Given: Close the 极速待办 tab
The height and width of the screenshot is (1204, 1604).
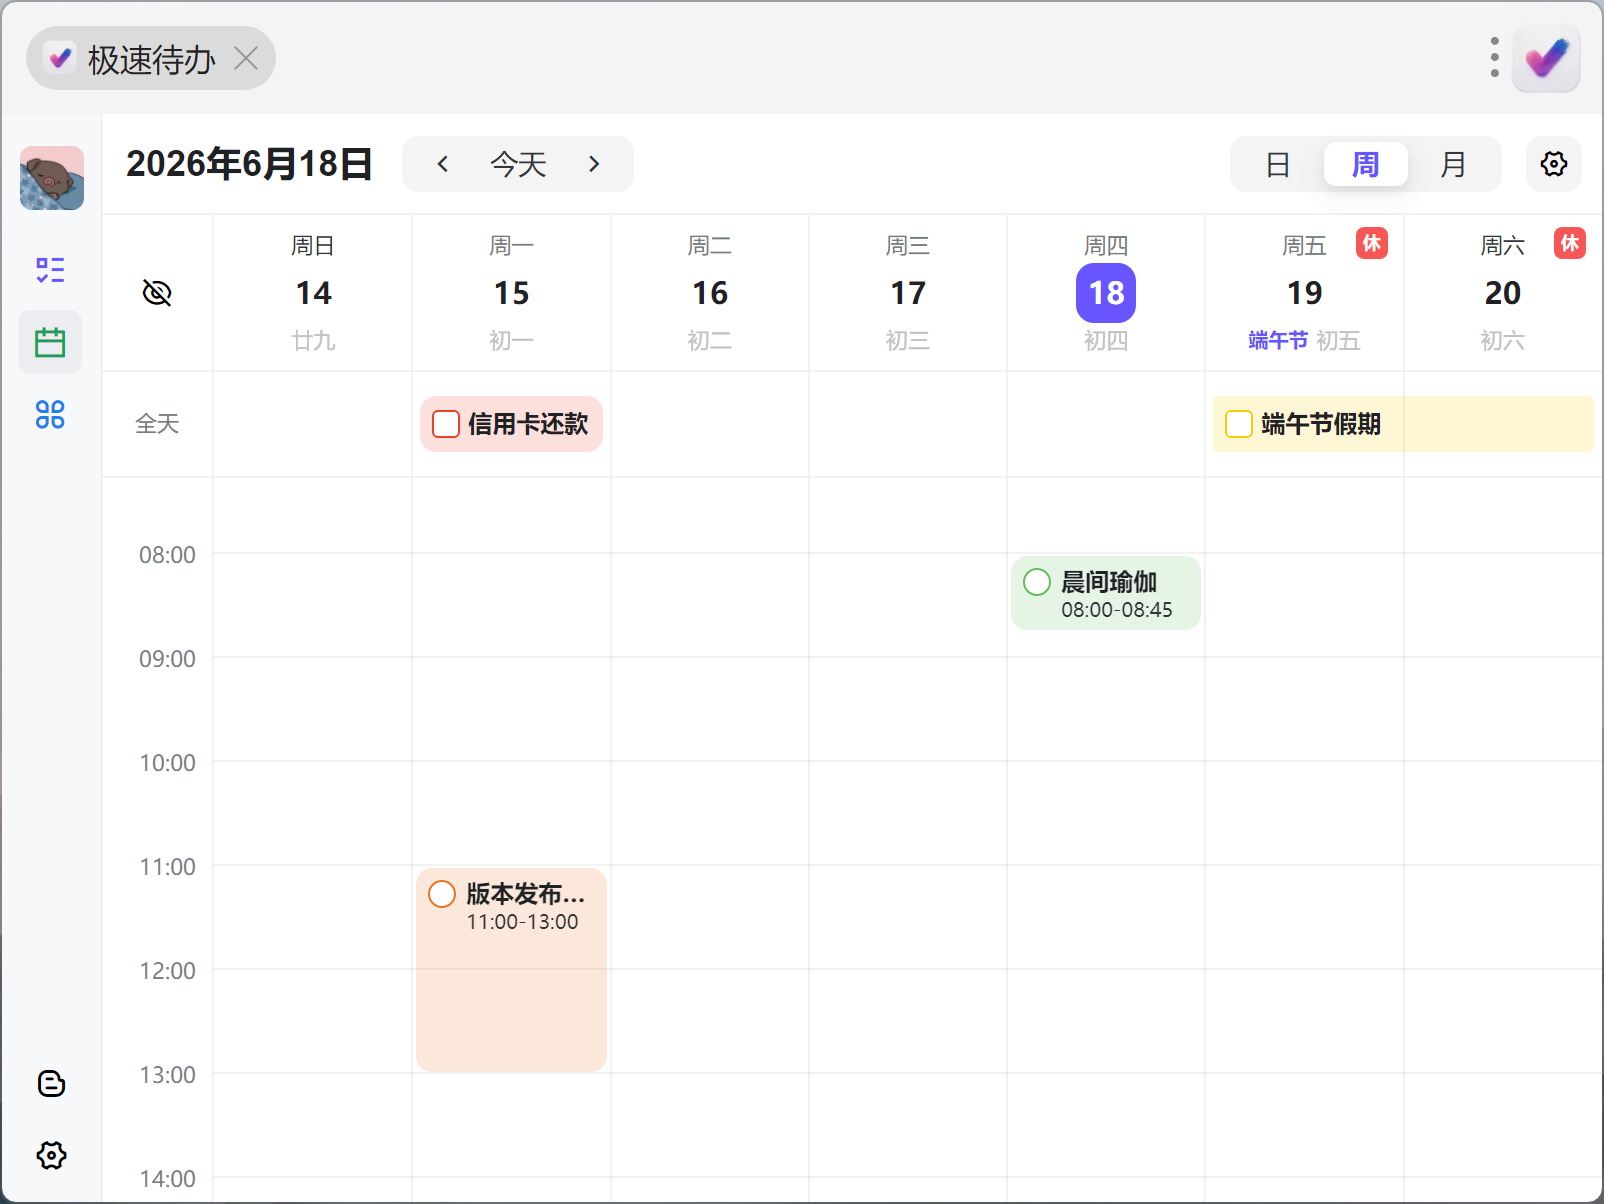Looking at the screenshot, I should point(246,58).
